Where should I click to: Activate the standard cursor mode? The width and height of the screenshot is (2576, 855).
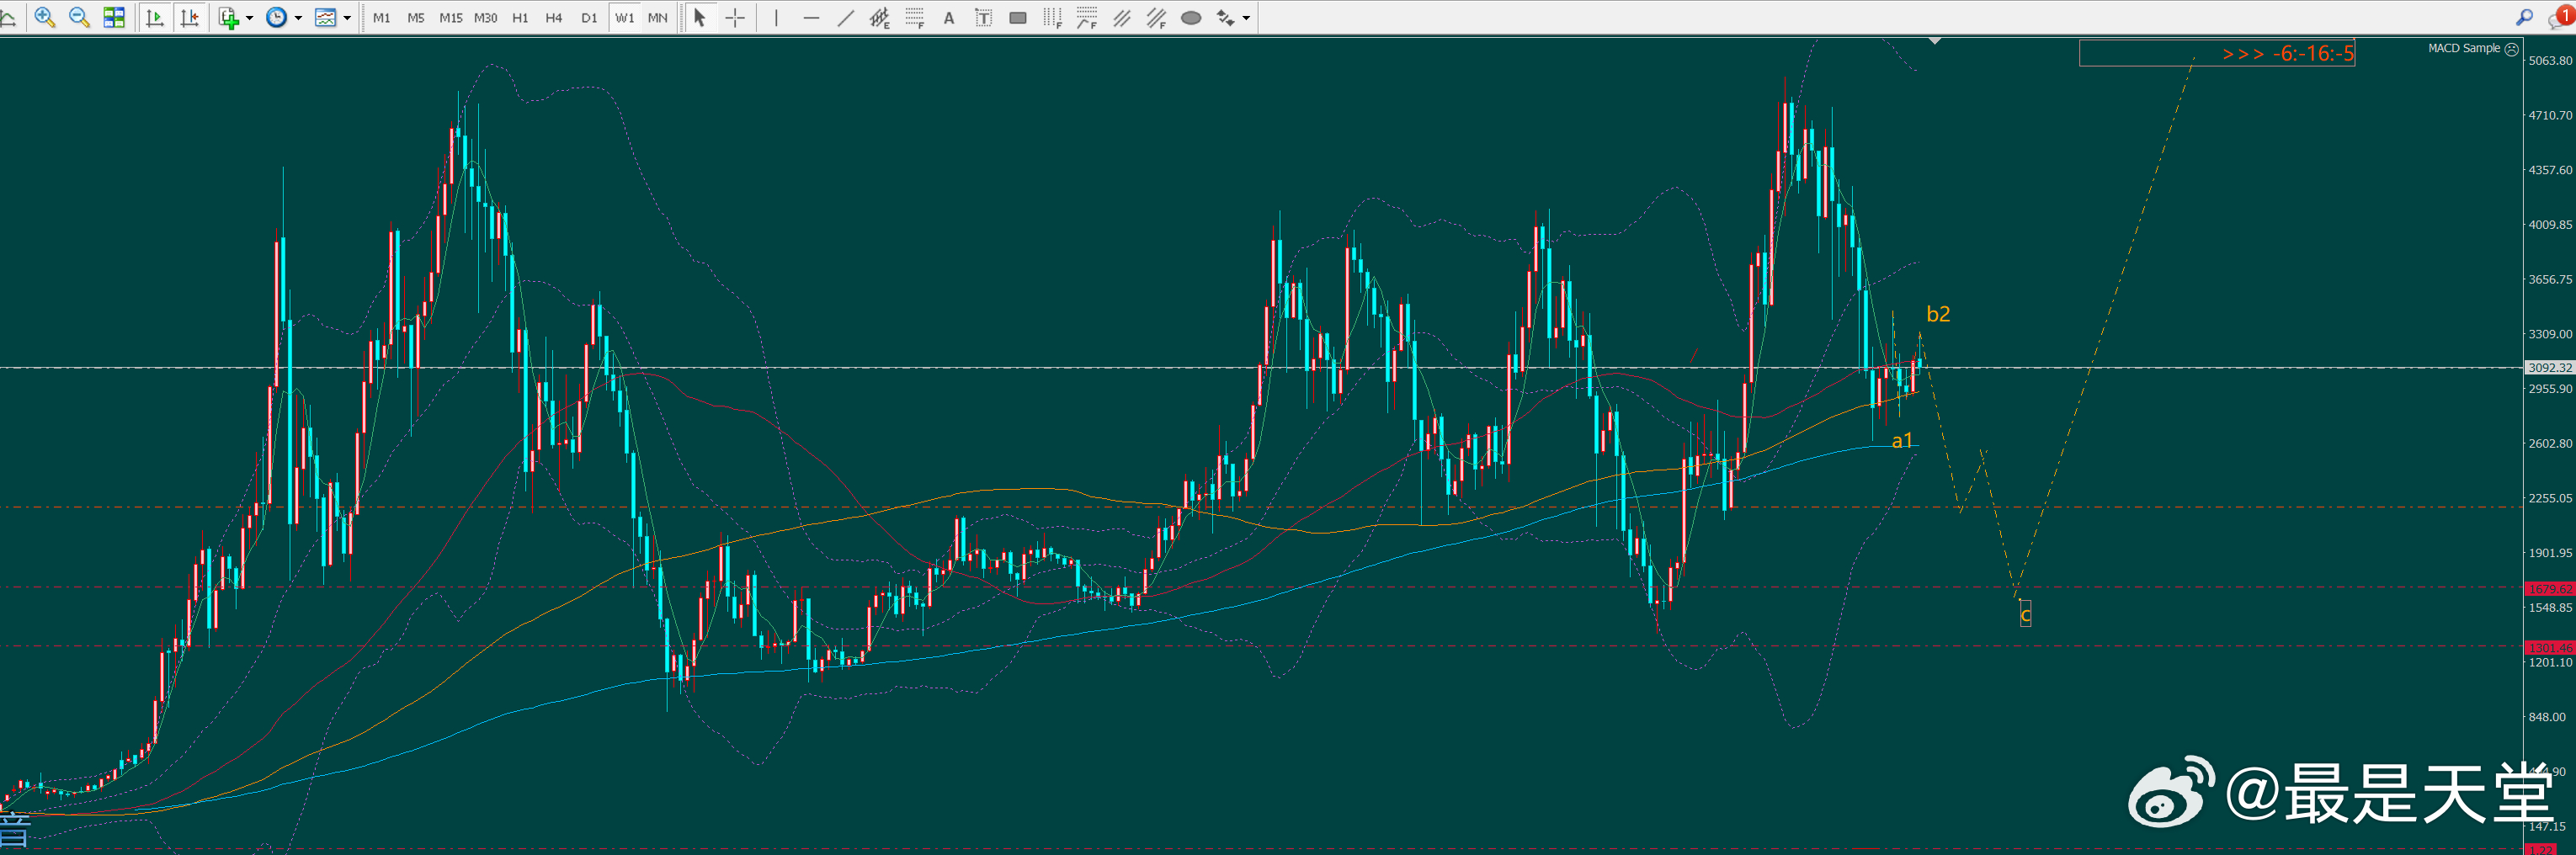point(700,17)
